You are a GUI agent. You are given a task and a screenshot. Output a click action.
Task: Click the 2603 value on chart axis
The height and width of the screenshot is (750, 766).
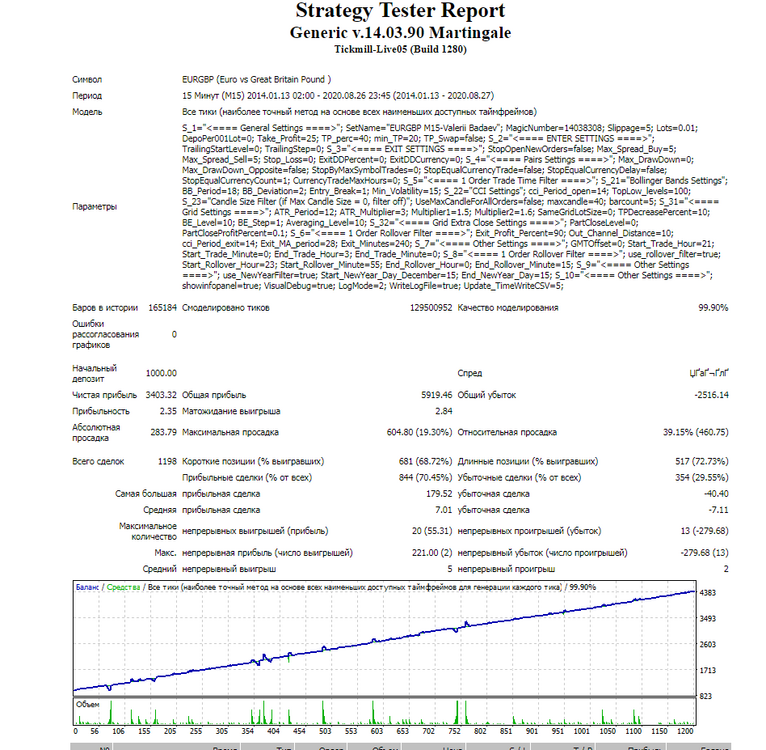pyautogui.click(x=707, y=644)
